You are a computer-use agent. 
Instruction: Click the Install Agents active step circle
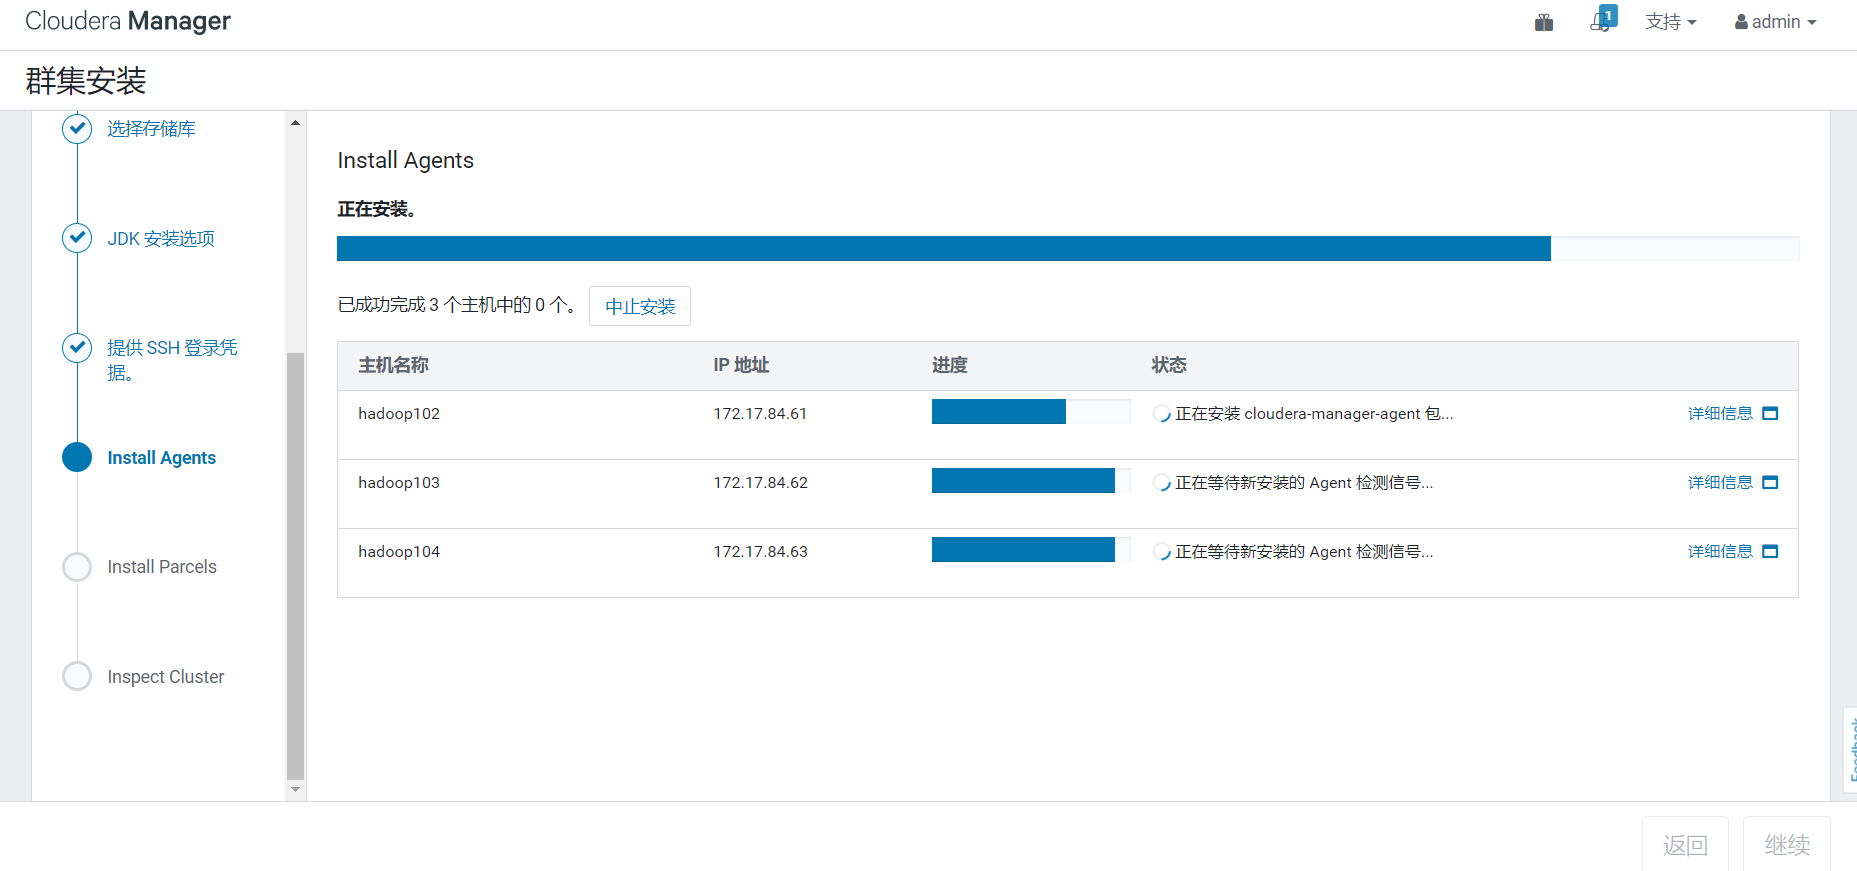[x=77, y=457]
